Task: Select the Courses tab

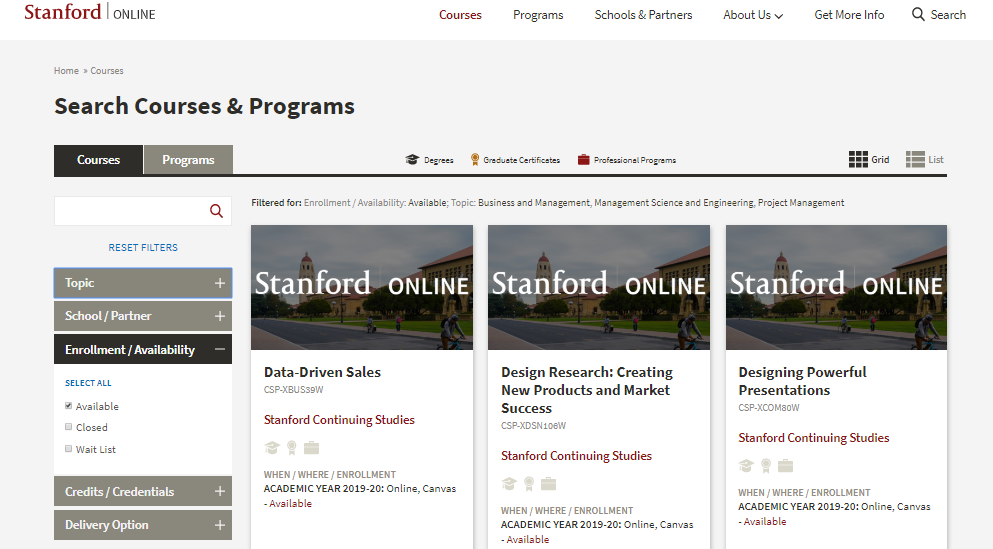Action: pos(98,160)
